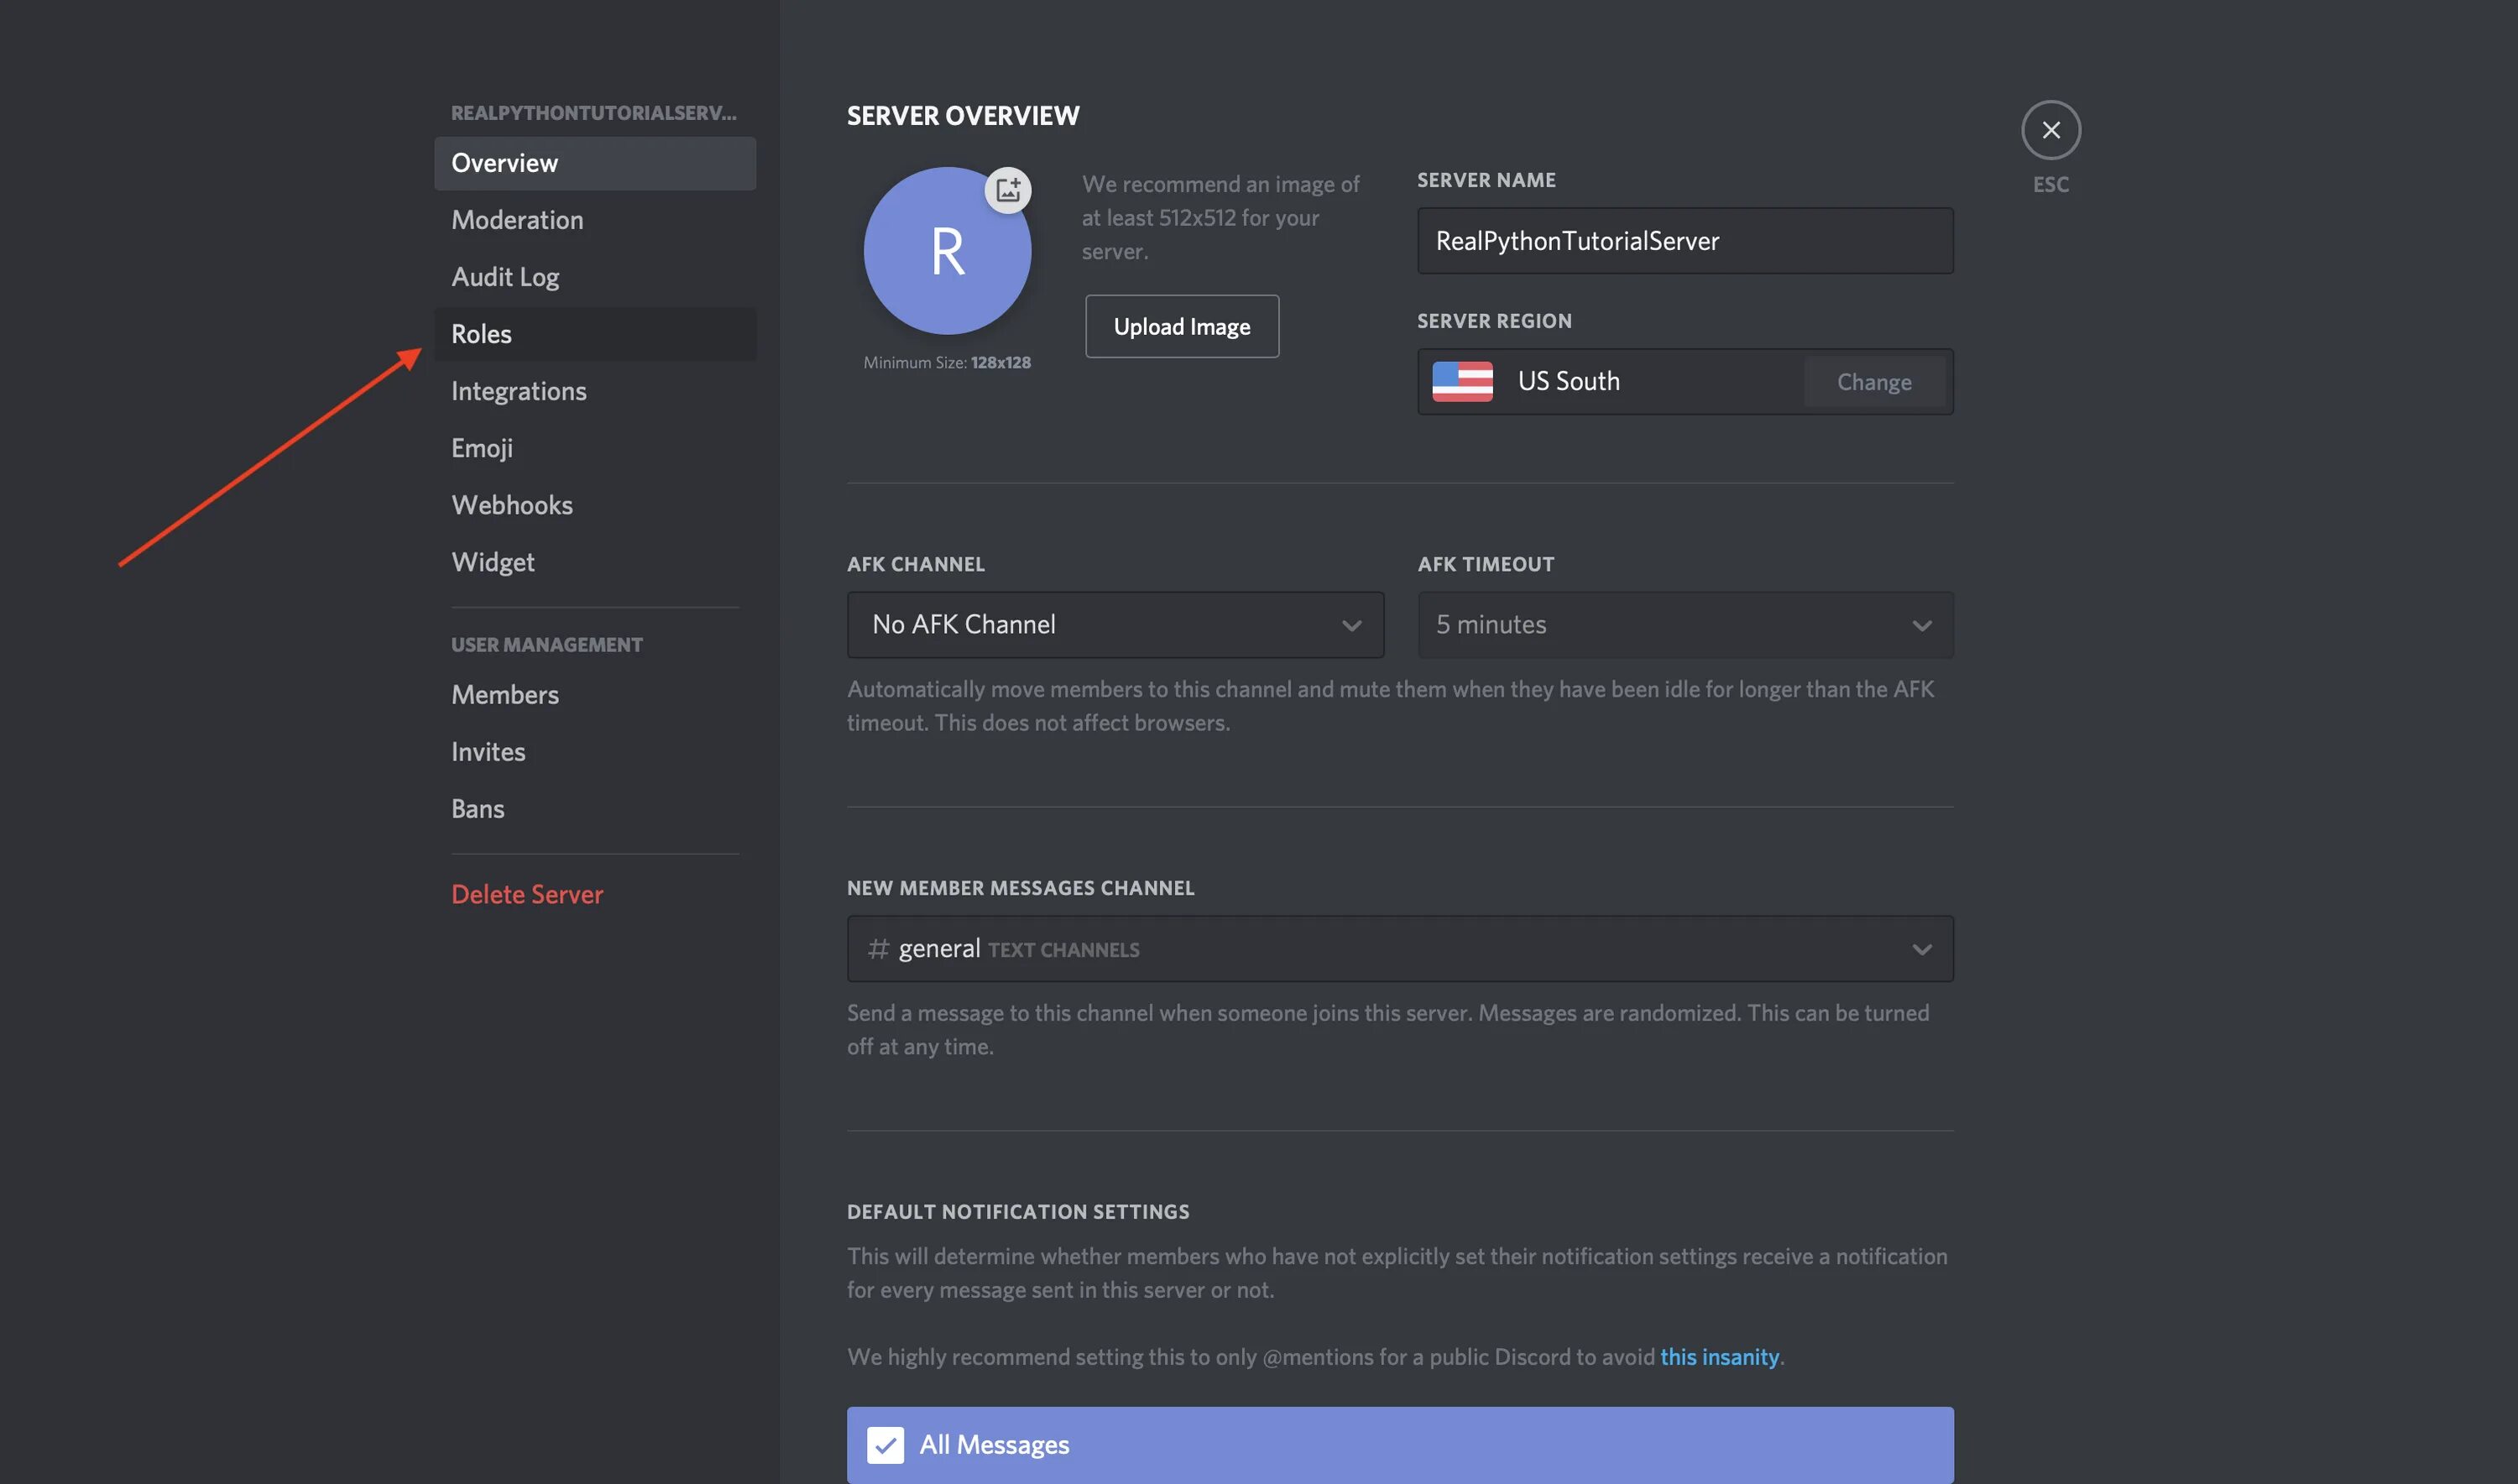Click the Roles navigation icon
Image resolution: width=2518 pixels, height=1484 pixels.
pyautogui.click(x=480, y=332)
